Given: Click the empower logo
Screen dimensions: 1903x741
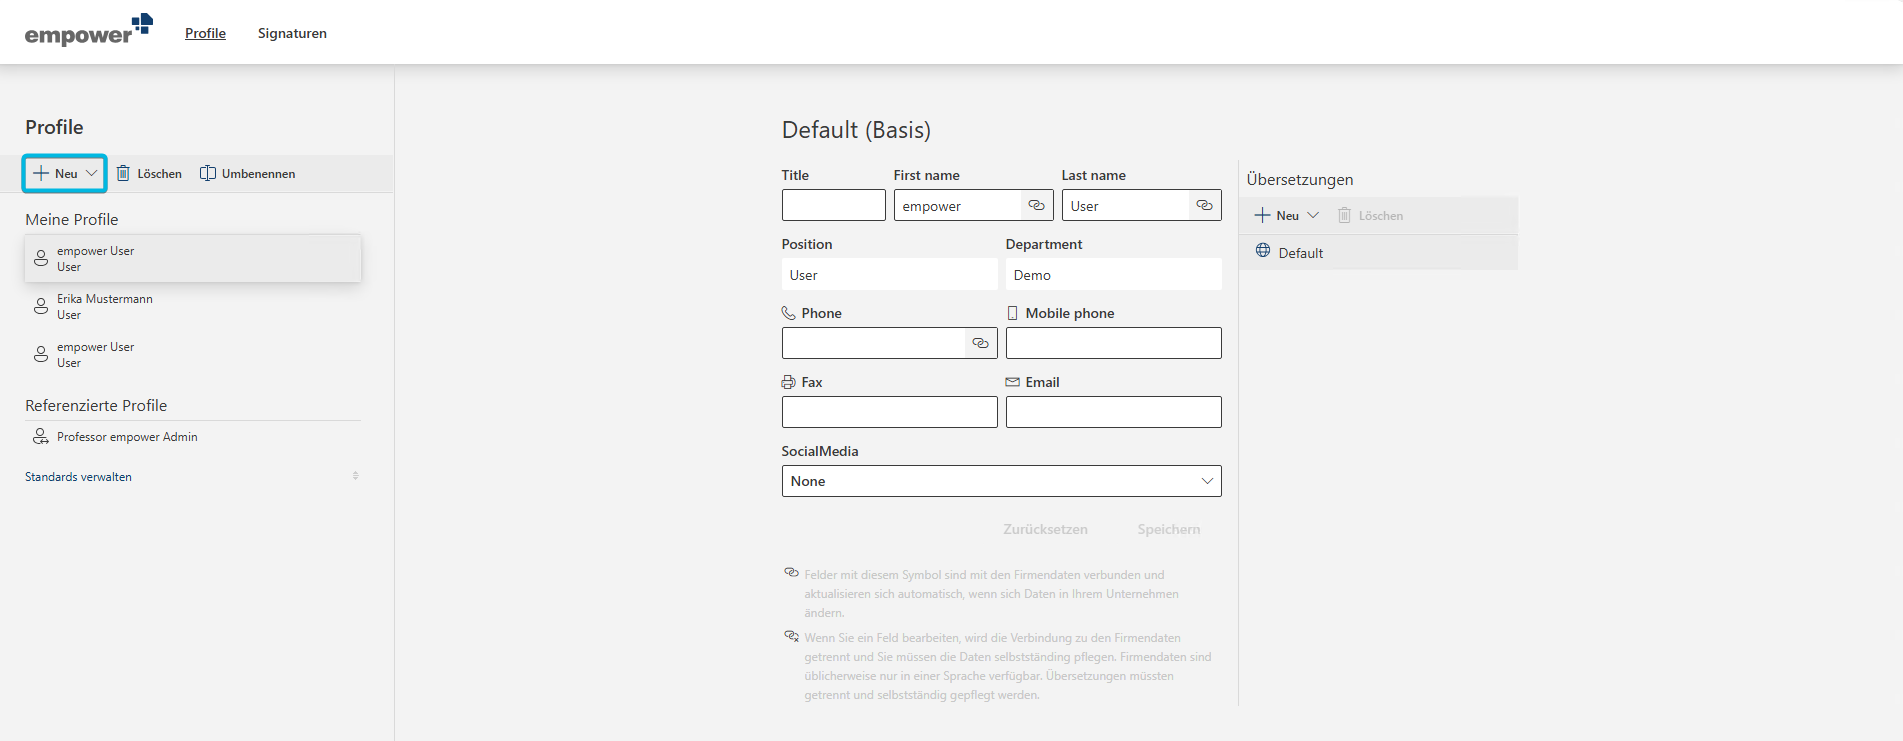Looking at the screenshot, I should [89, 31].
